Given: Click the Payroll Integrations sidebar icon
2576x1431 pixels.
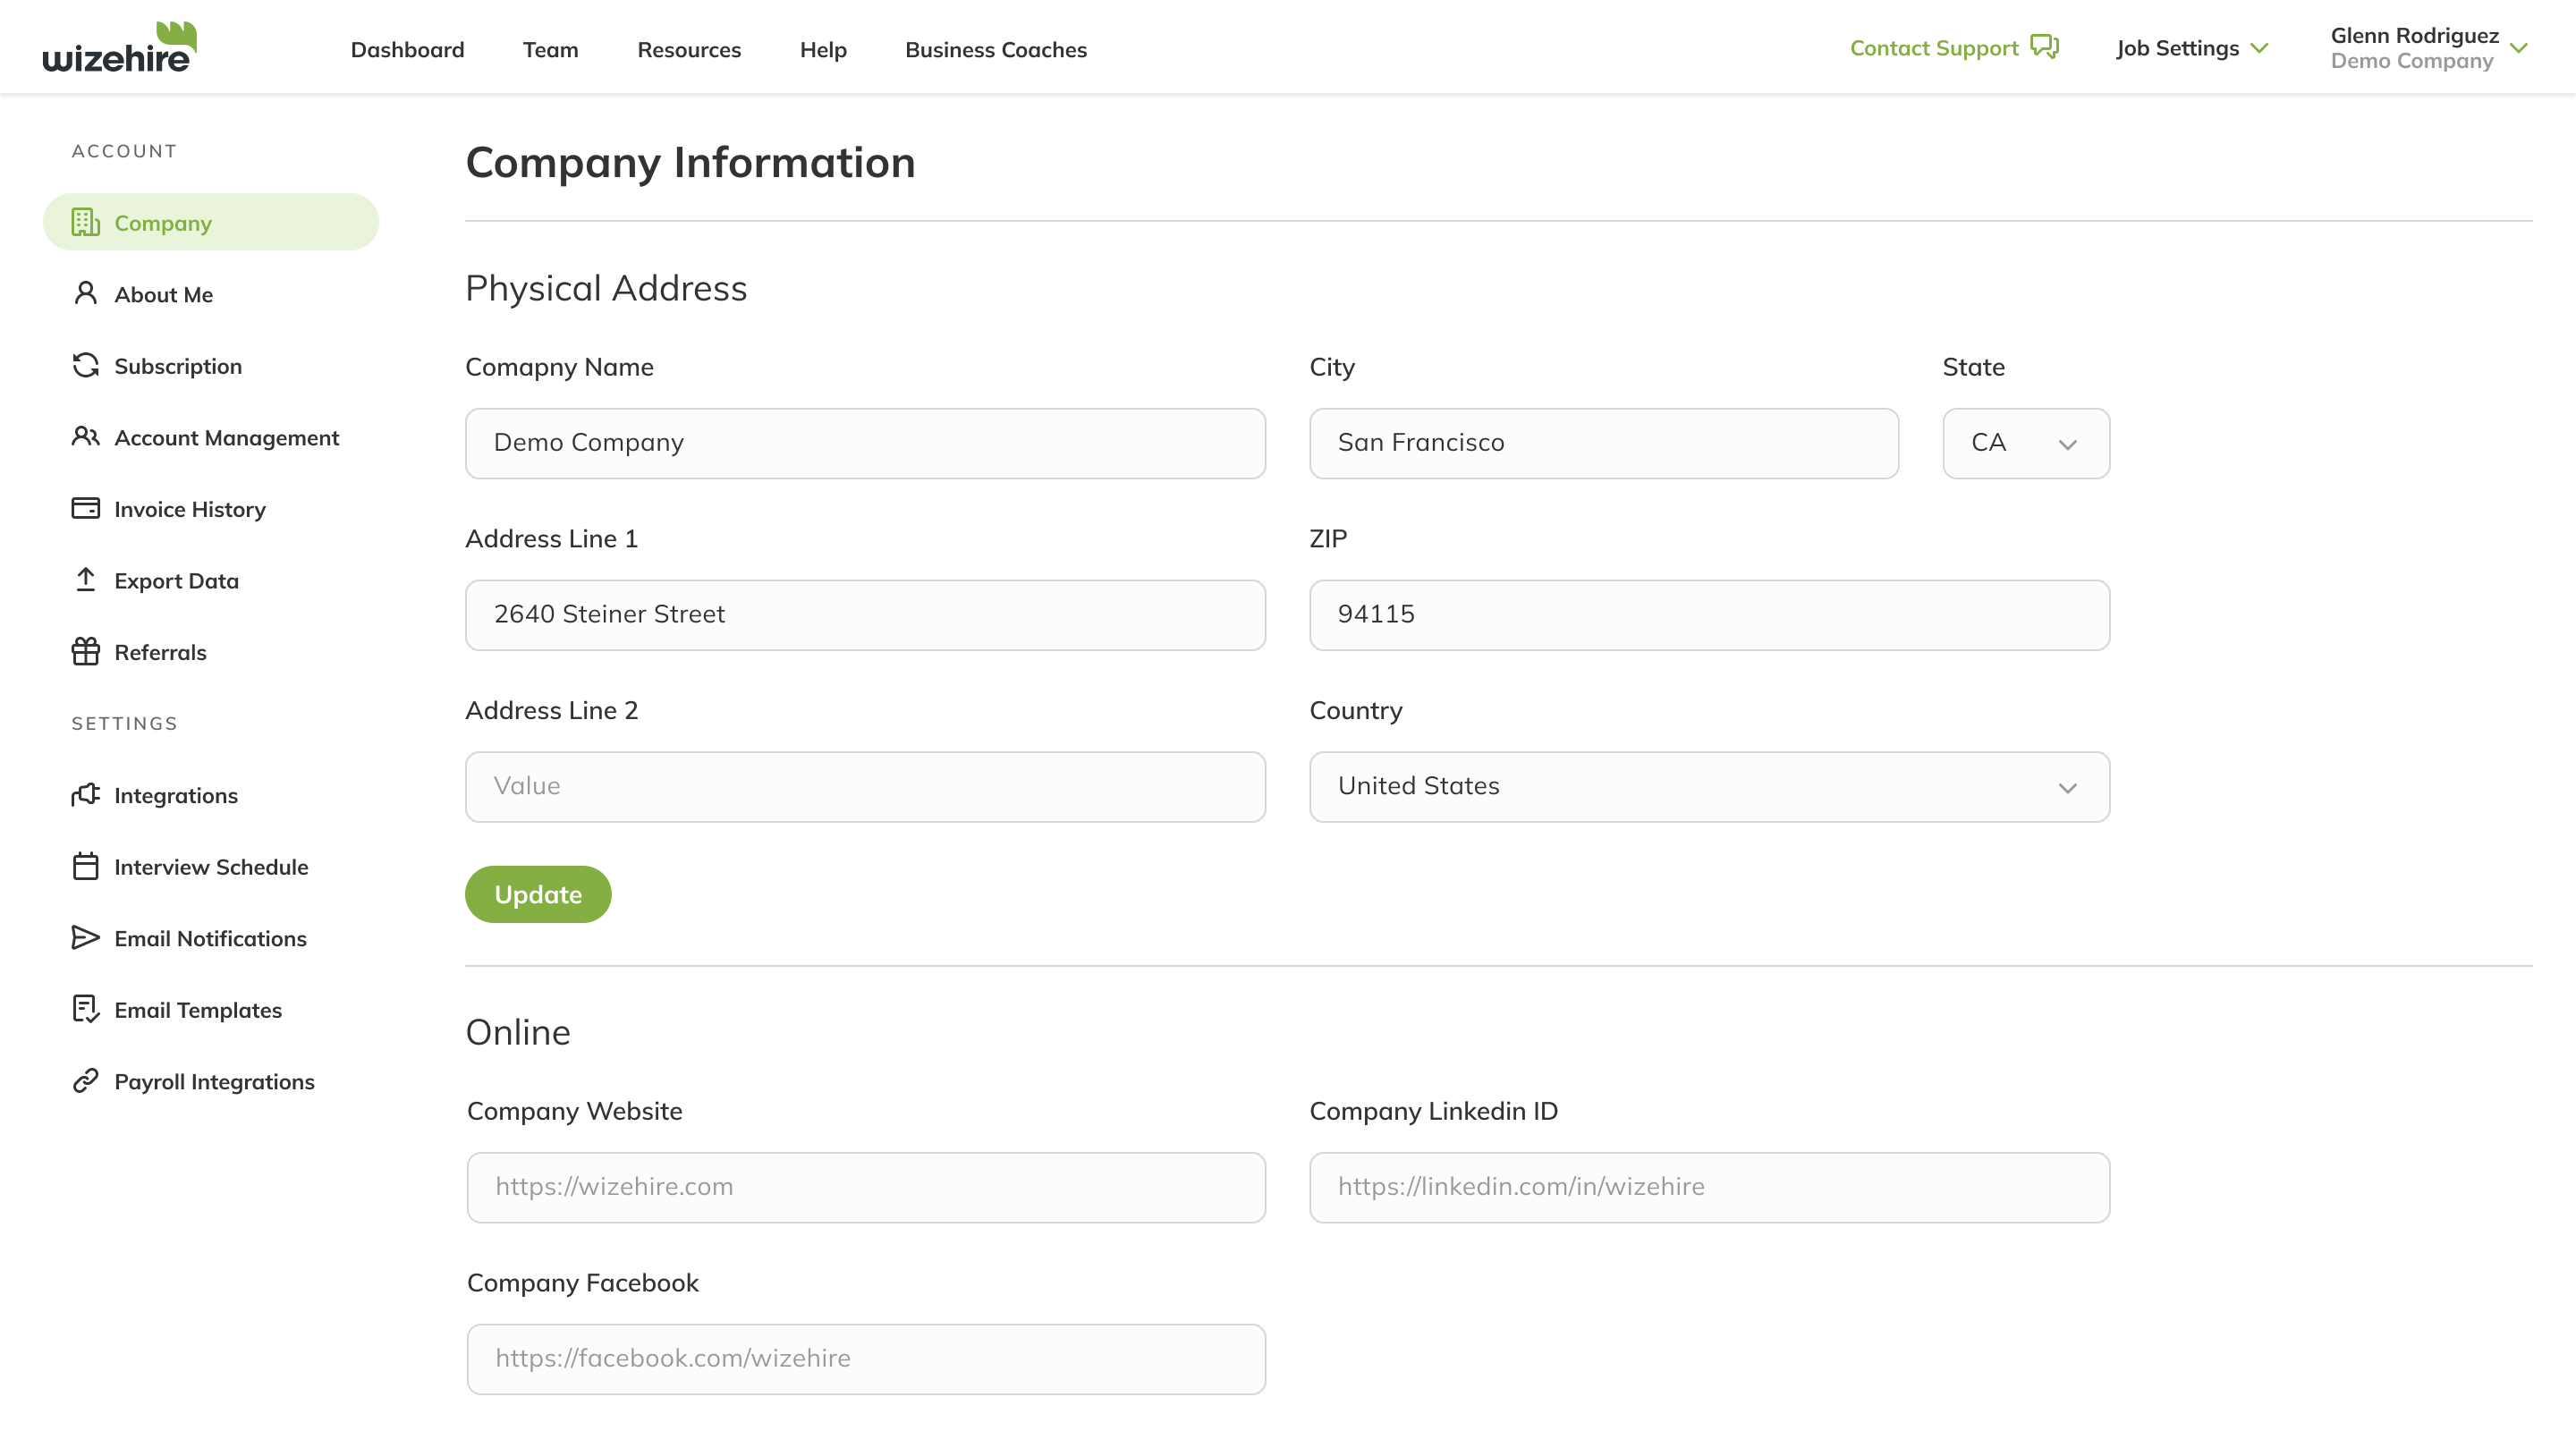Looking at the screenshot, I should click(85, 1080).
